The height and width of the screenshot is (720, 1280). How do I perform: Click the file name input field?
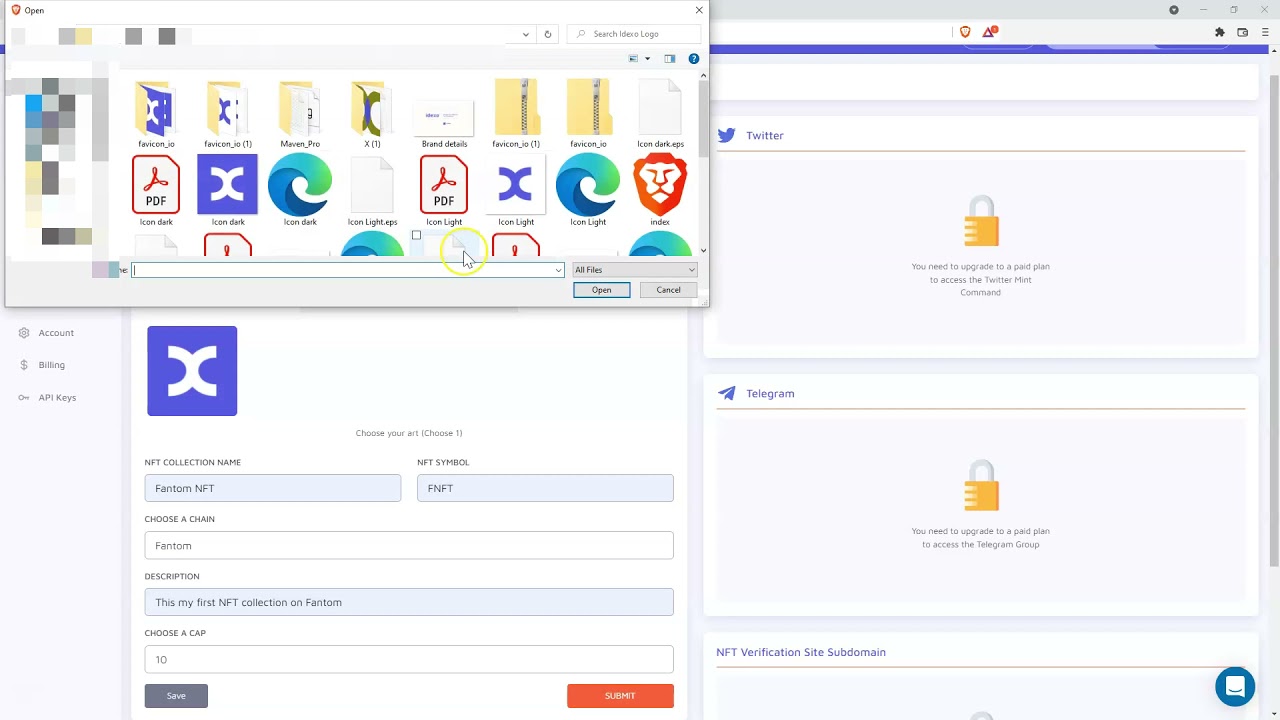pos(346,270)
